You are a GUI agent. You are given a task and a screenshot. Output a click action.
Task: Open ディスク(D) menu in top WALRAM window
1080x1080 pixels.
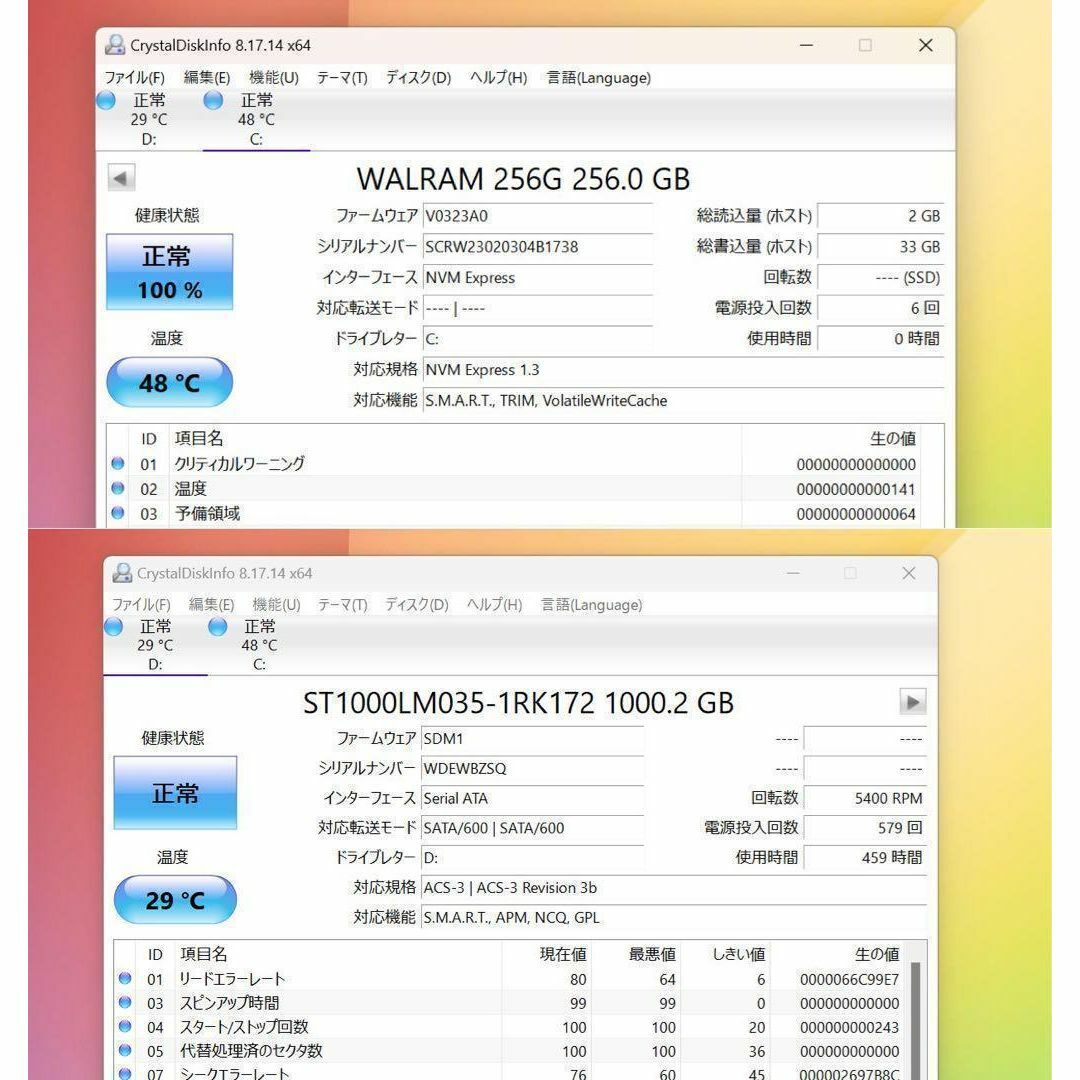click(x=418, y=78)
